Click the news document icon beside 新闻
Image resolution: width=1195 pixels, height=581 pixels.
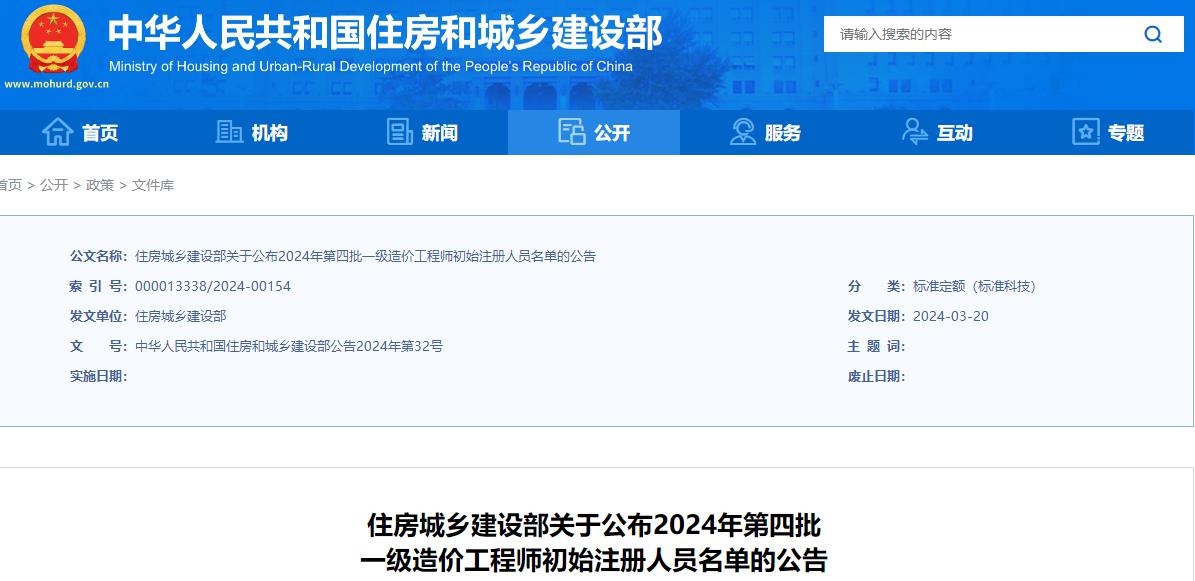click(x=401, y=131)
